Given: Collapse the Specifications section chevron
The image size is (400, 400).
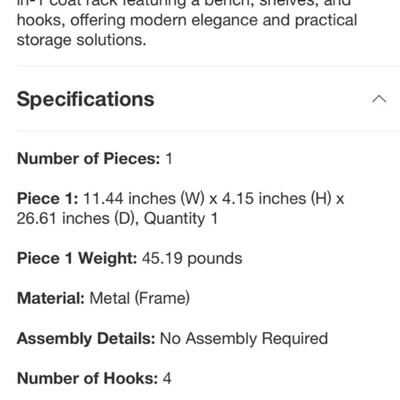Looking at the screenshot, I should (x=379, y=99).
